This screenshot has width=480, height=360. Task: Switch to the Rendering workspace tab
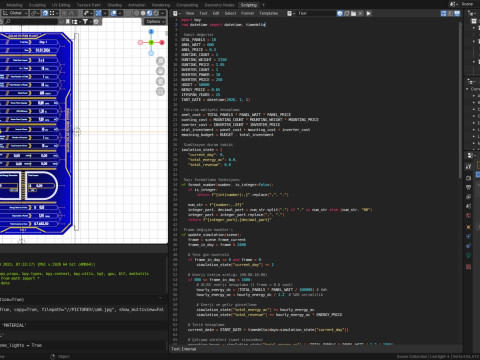(161, 5)
